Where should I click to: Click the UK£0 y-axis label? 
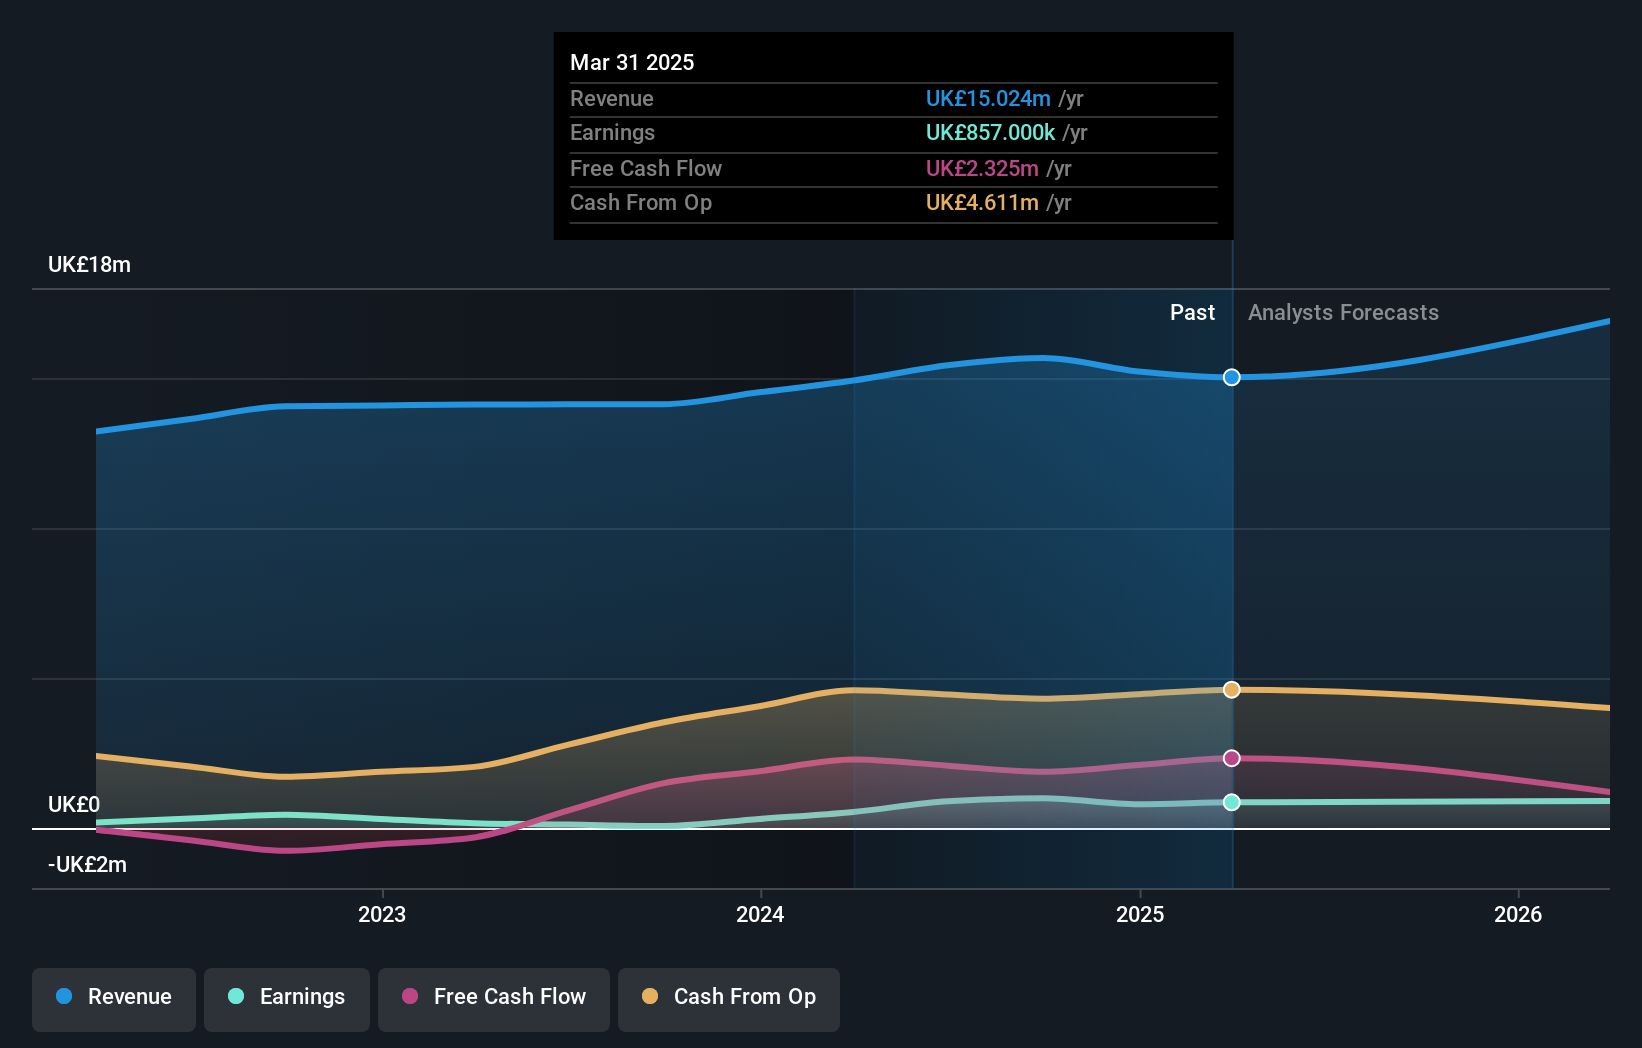74,805
